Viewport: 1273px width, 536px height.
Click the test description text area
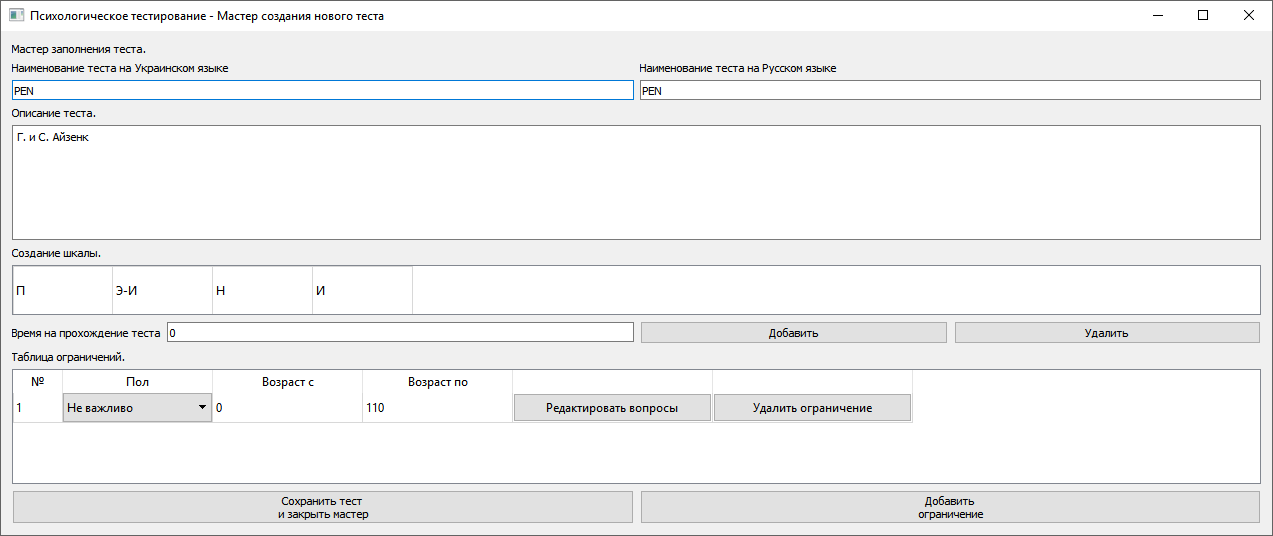pyautogui.click(x=635, y=182)
